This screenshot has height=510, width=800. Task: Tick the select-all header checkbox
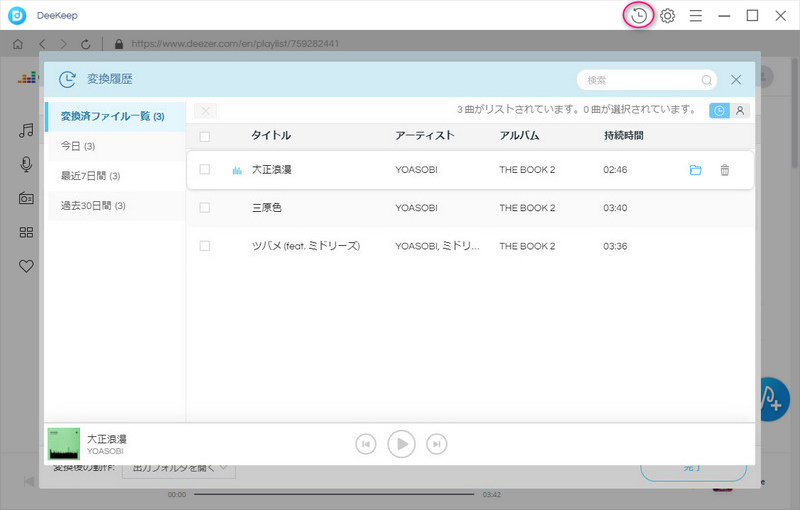point(205,136)
